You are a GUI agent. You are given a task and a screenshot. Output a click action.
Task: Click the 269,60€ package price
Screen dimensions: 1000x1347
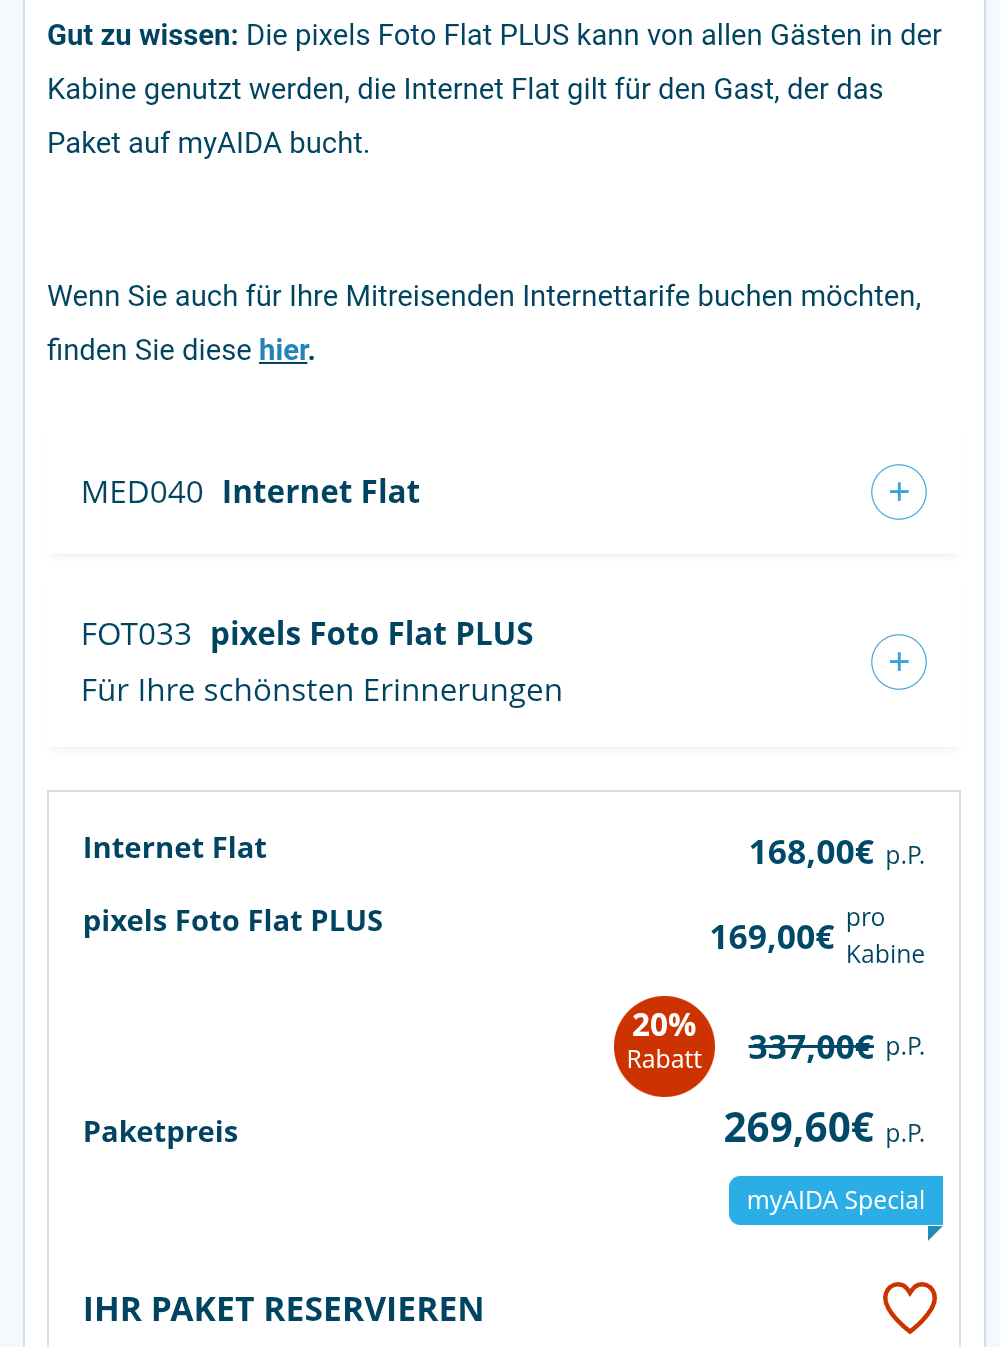[798, 1128]
